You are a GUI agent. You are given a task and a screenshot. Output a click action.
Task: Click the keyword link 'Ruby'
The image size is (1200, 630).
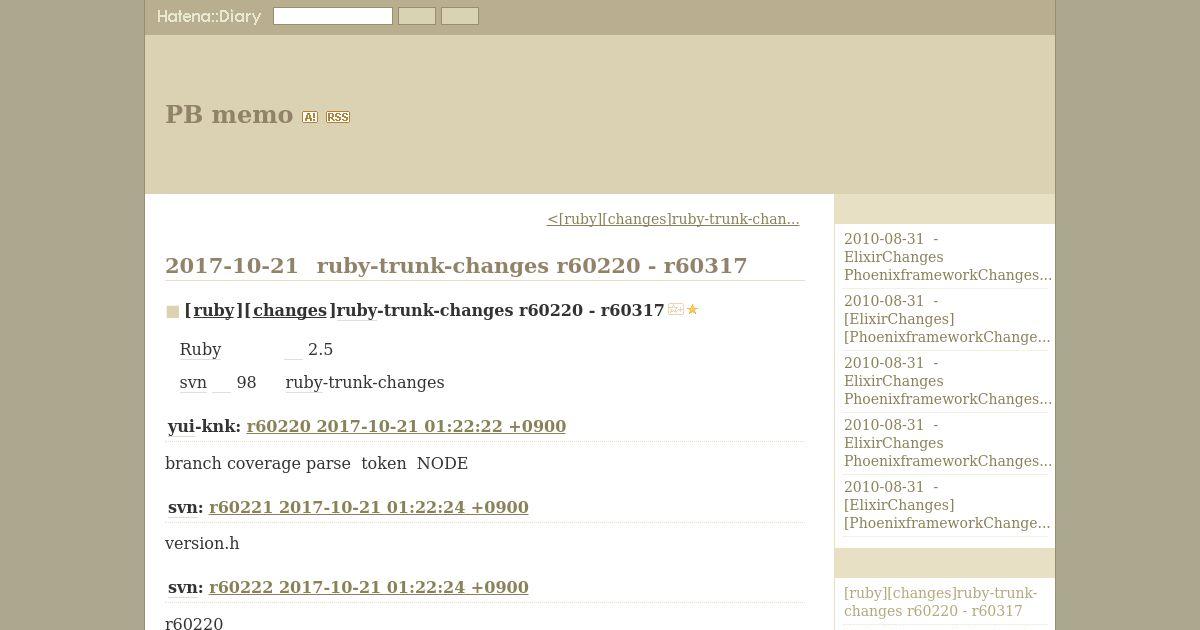200,350
